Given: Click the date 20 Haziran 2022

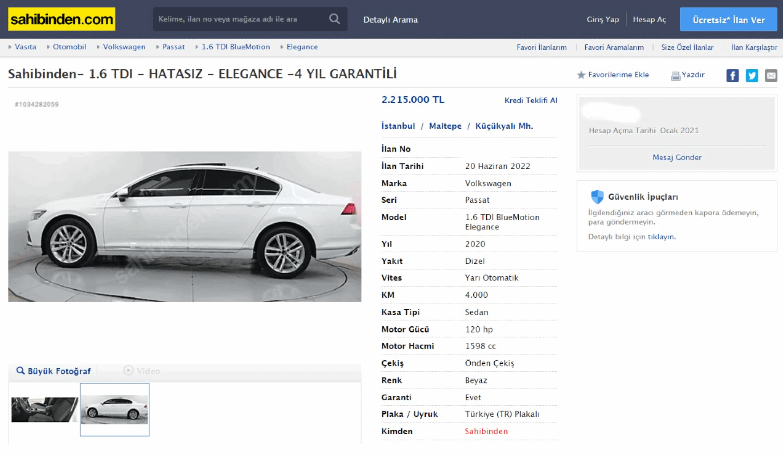Looking at the screenshot, I should coord(497,166).
